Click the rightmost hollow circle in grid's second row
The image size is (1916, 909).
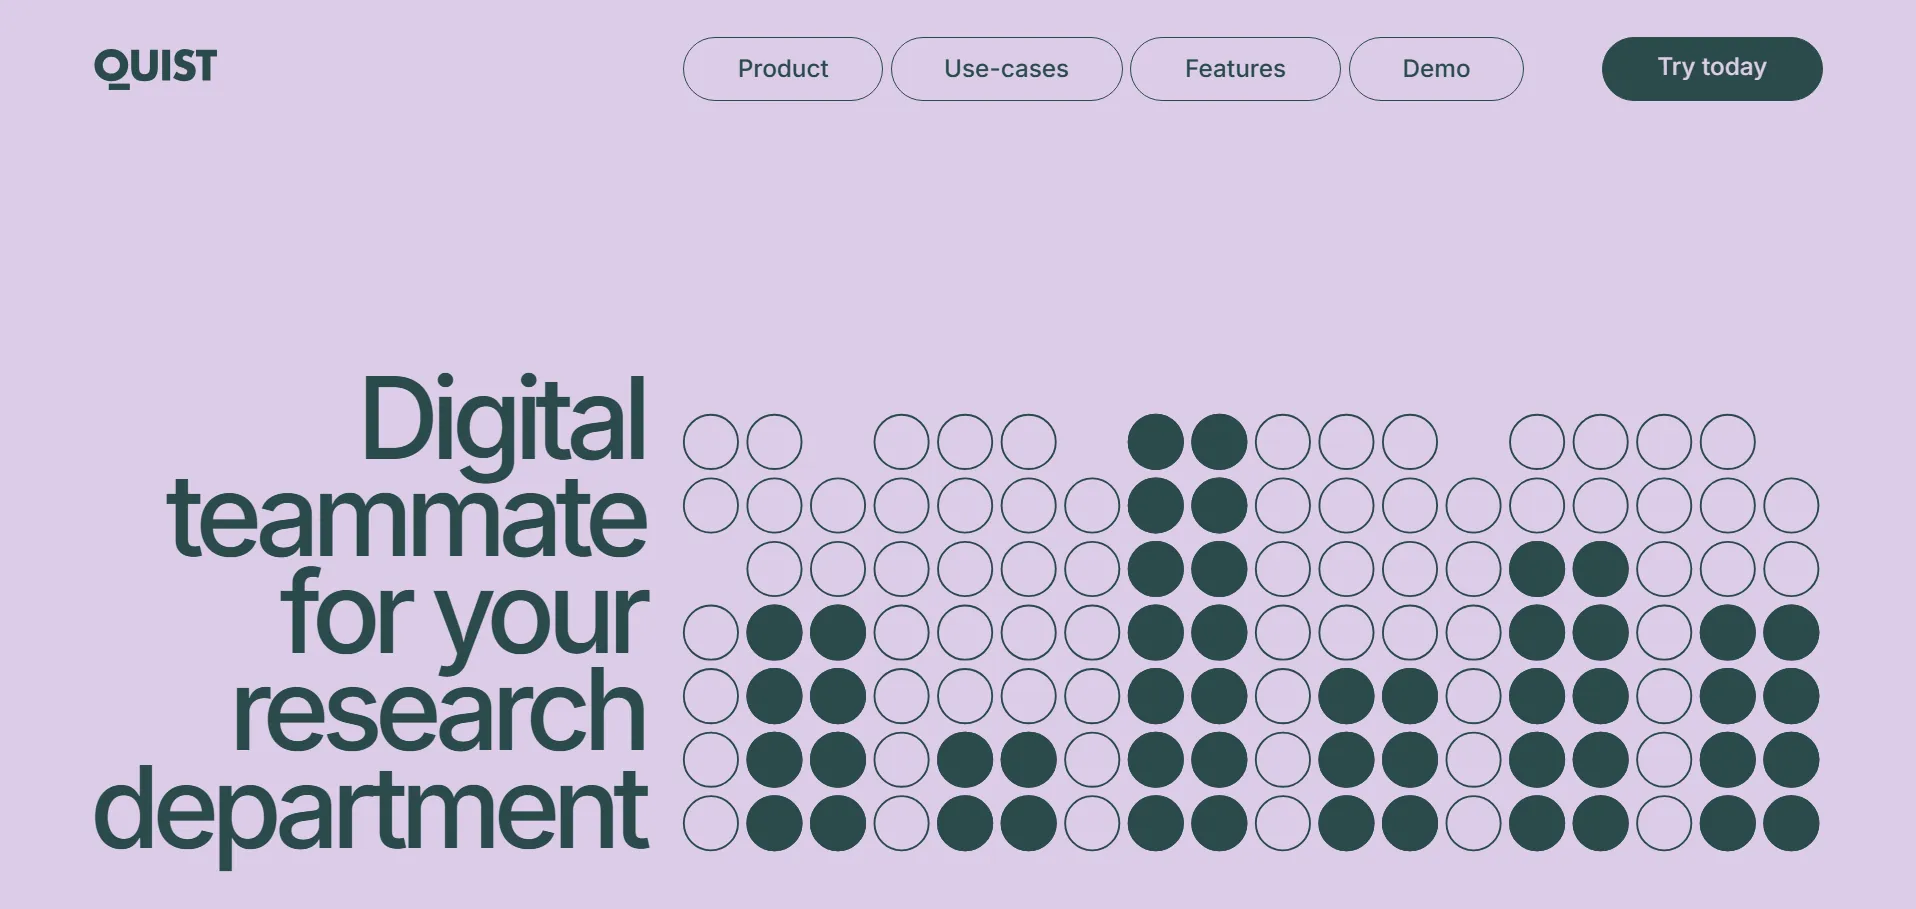[x=1791, y=506]
